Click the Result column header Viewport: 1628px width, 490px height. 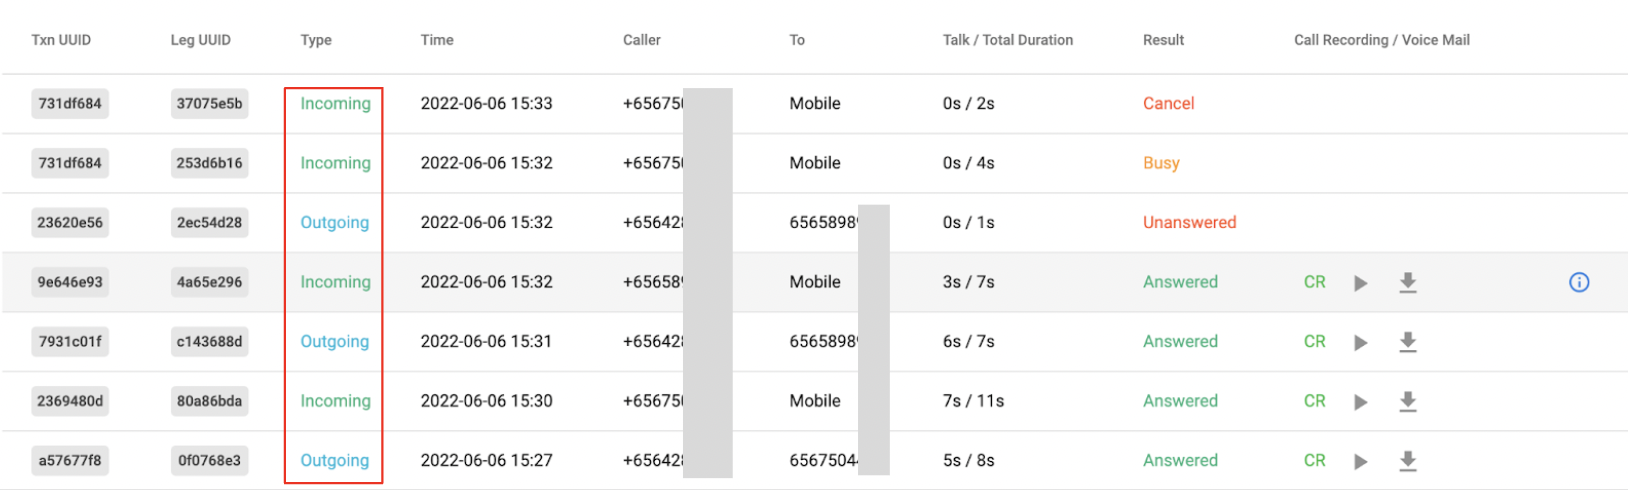pyautogui.click(x=1163, y=40)
